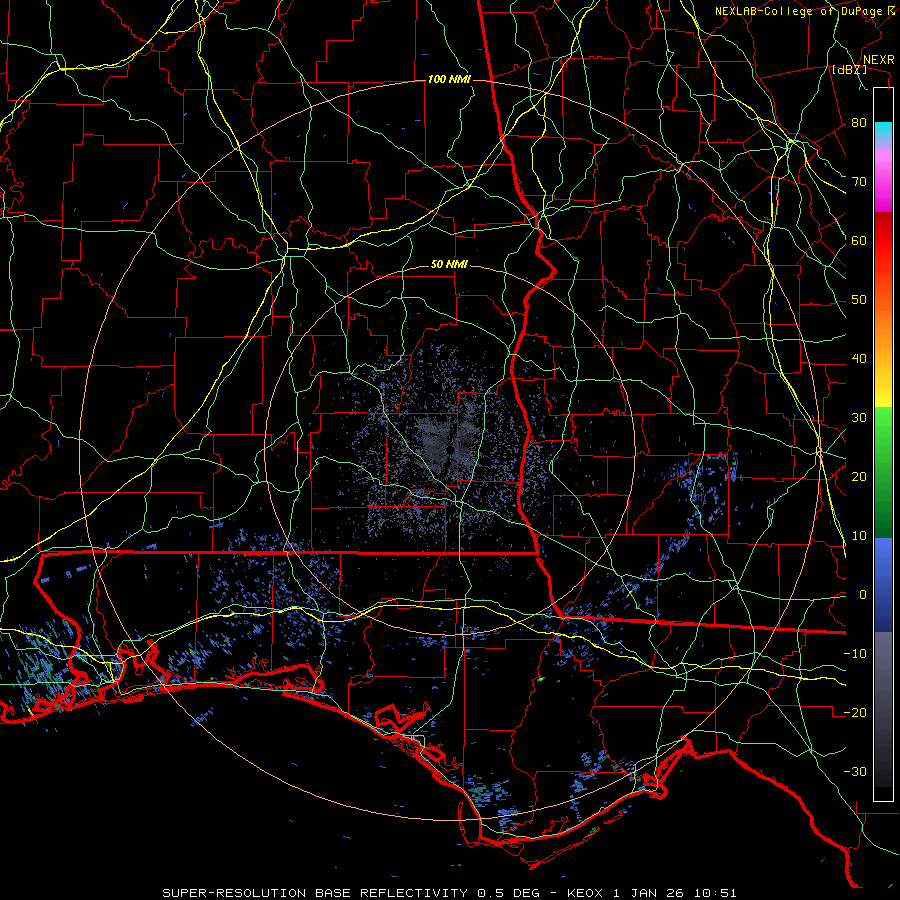Click the 30 dBZ scale value

point(859,418)
